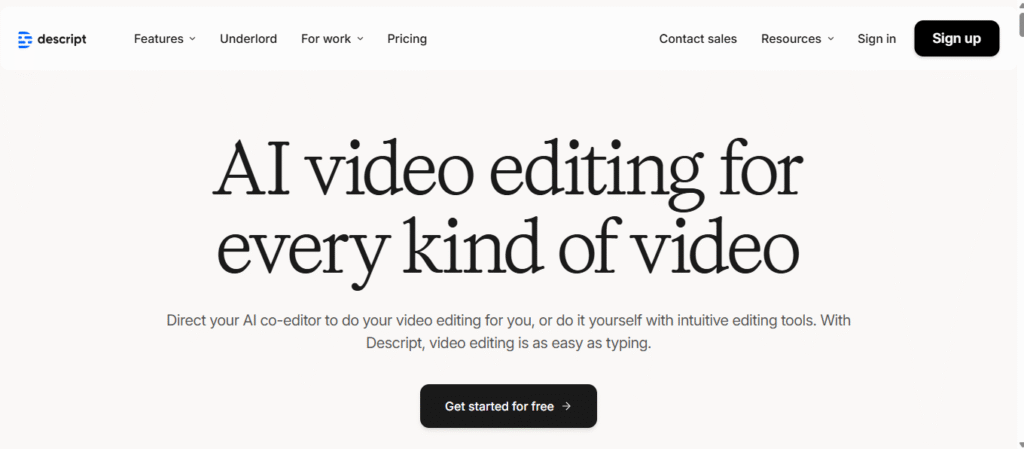Expand the For work dropdown chevron

point(360,39)
